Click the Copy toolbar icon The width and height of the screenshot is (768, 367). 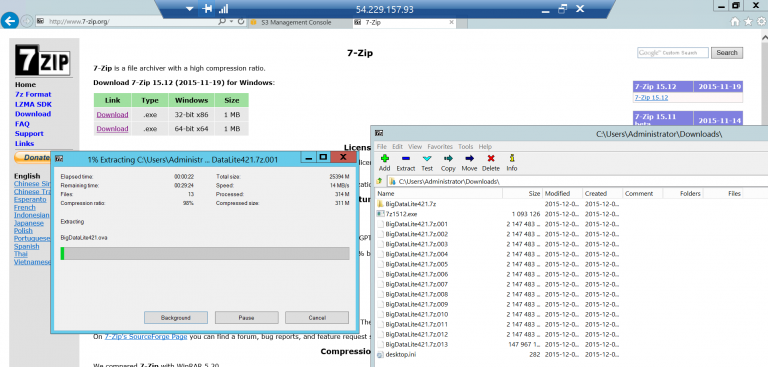(448, 158)
